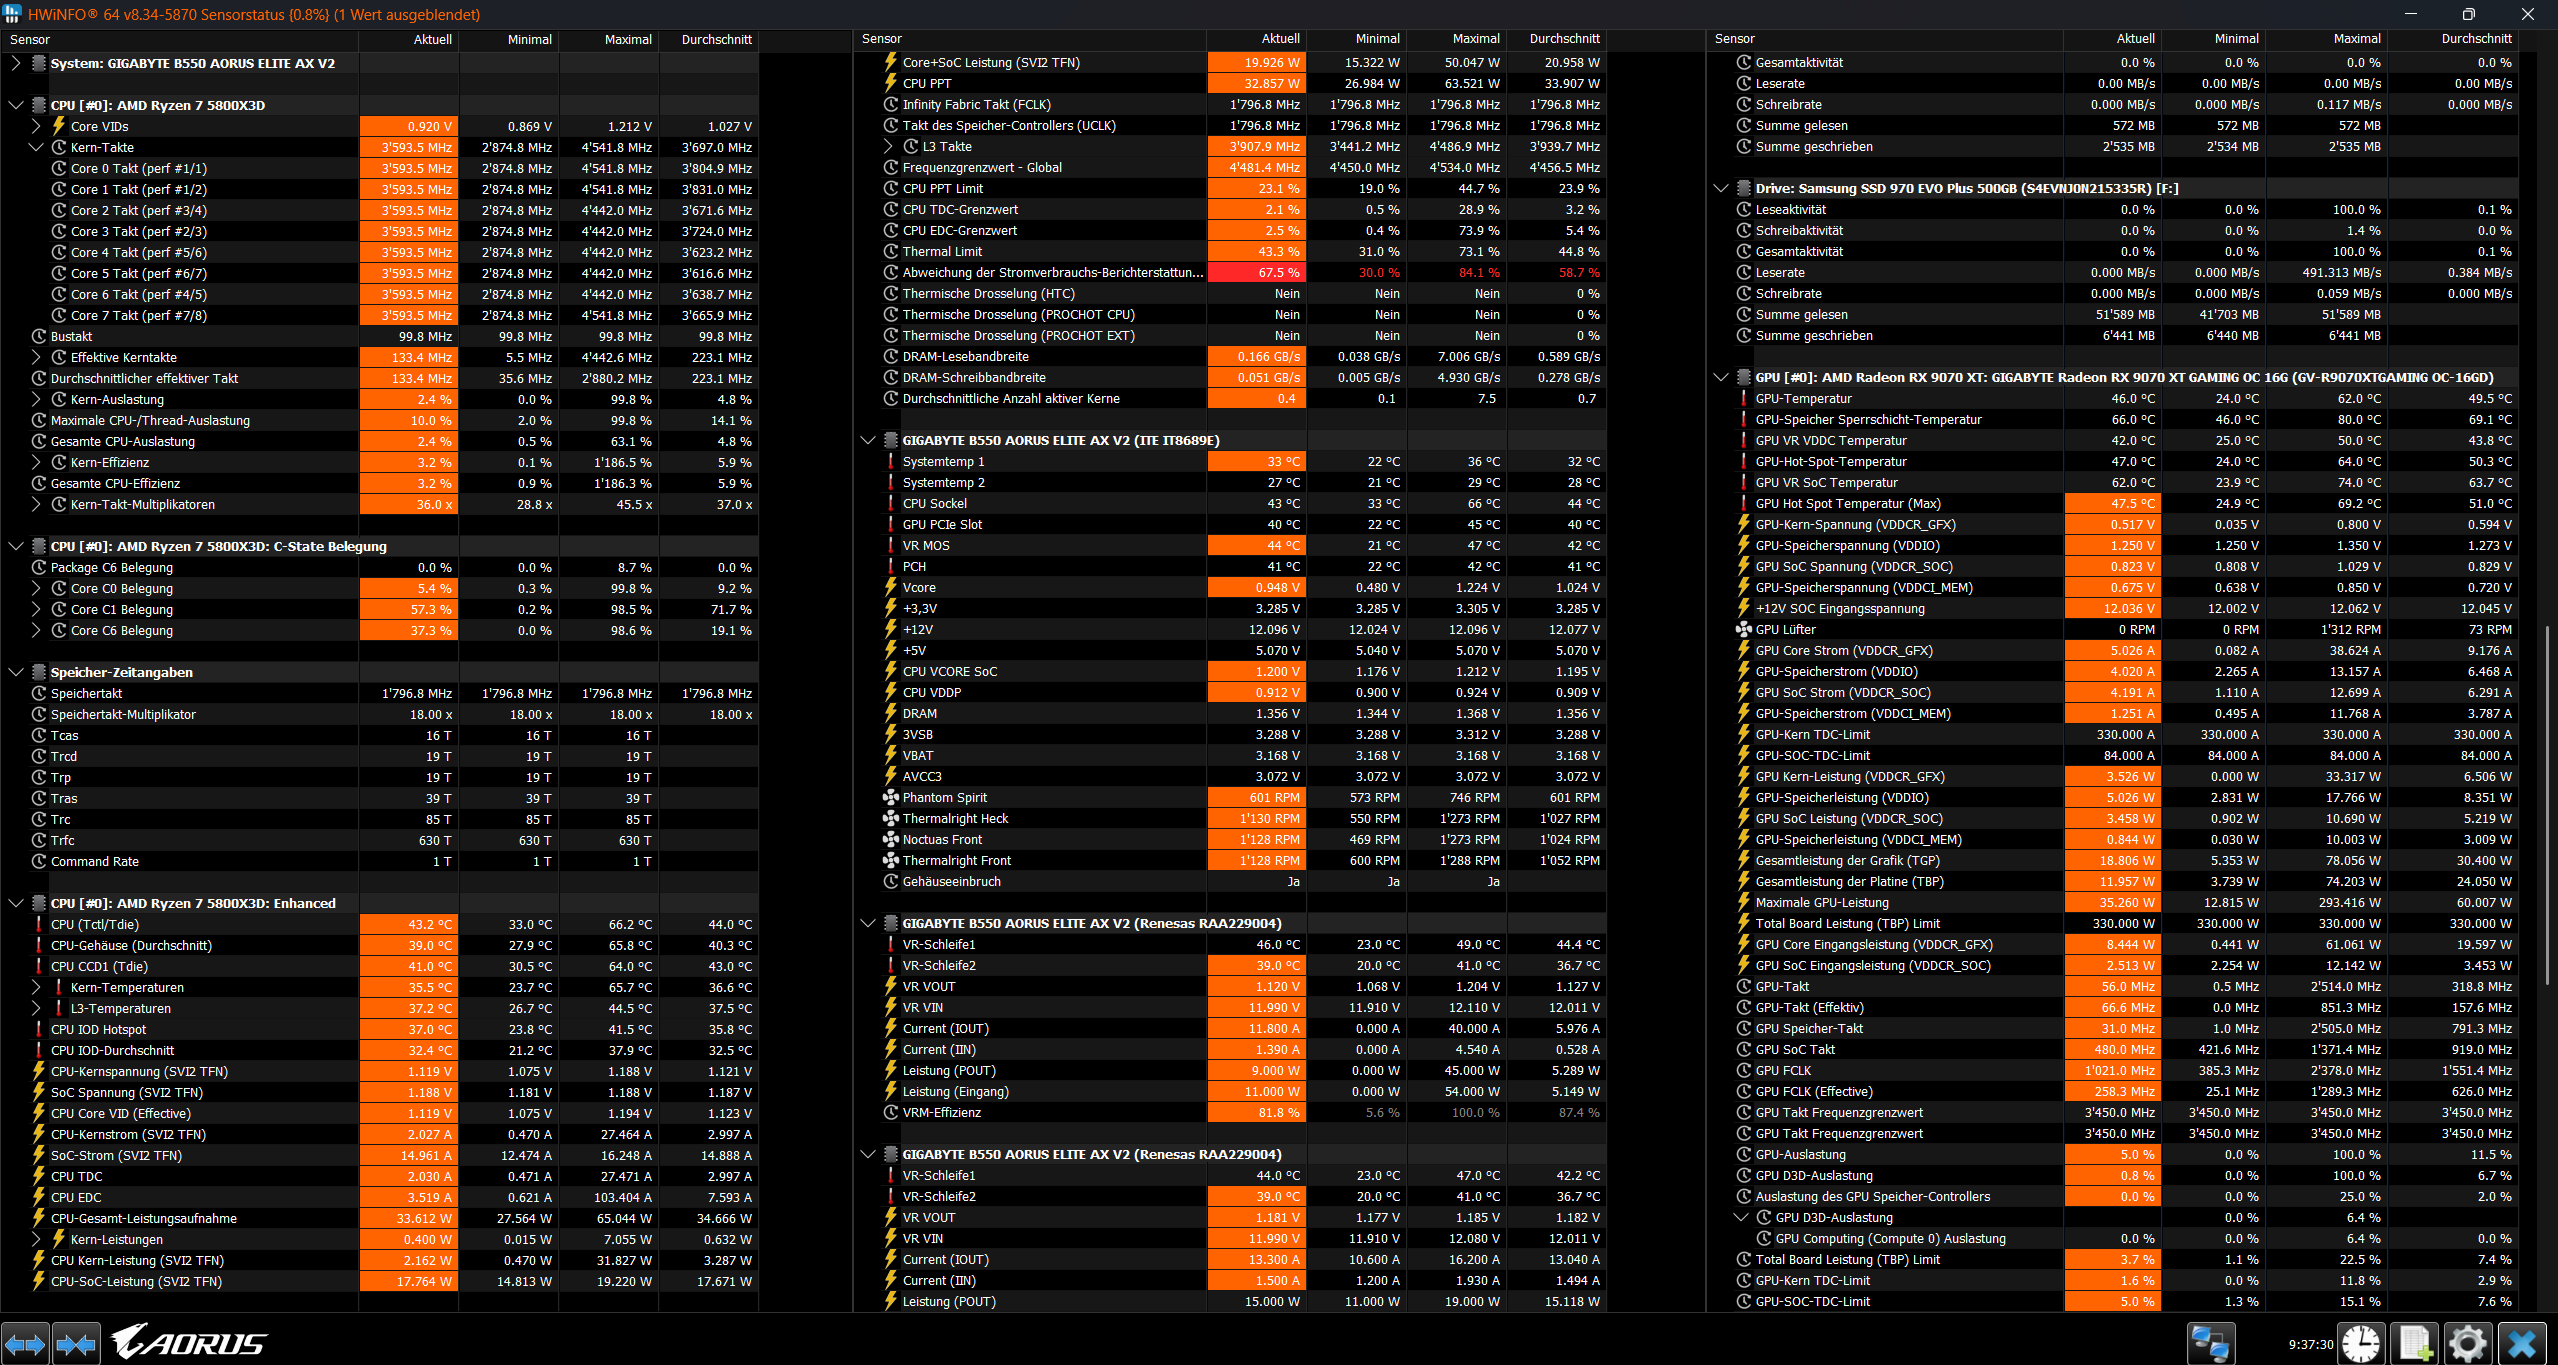Open the remote network center icon
Viewport: 2558px width, 1365px height.
point(2209,1344)
